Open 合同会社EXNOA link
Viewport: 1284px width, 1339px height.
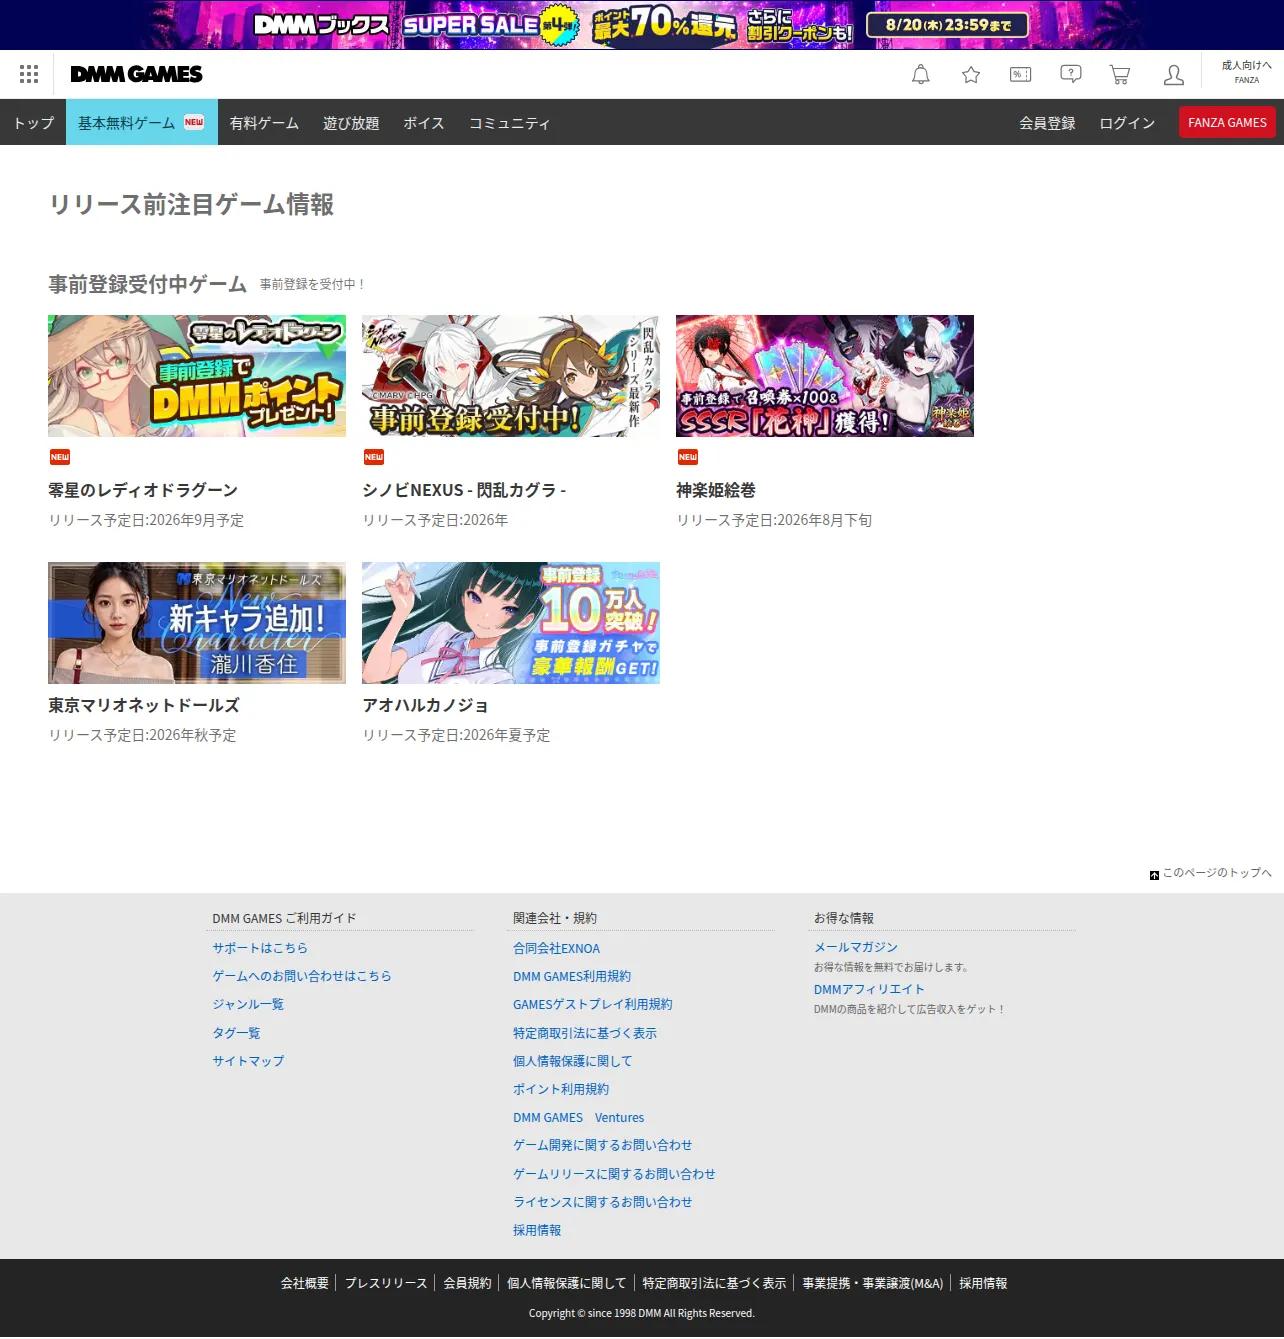557,948
